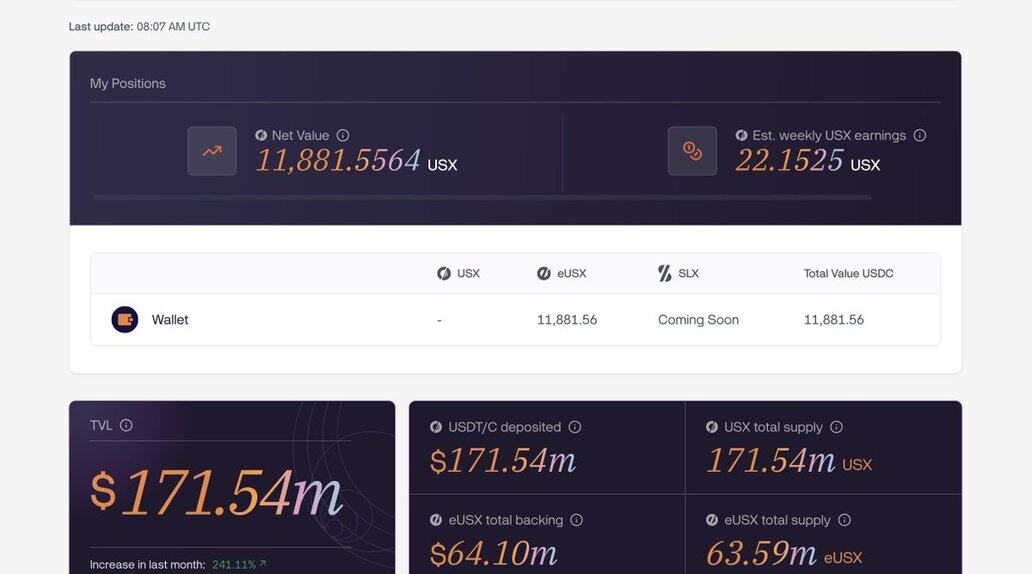This screenshot has height=574, width=1032.
Task: Click the trending arrow icon by Net Value
Action: (x=212, y=151)
